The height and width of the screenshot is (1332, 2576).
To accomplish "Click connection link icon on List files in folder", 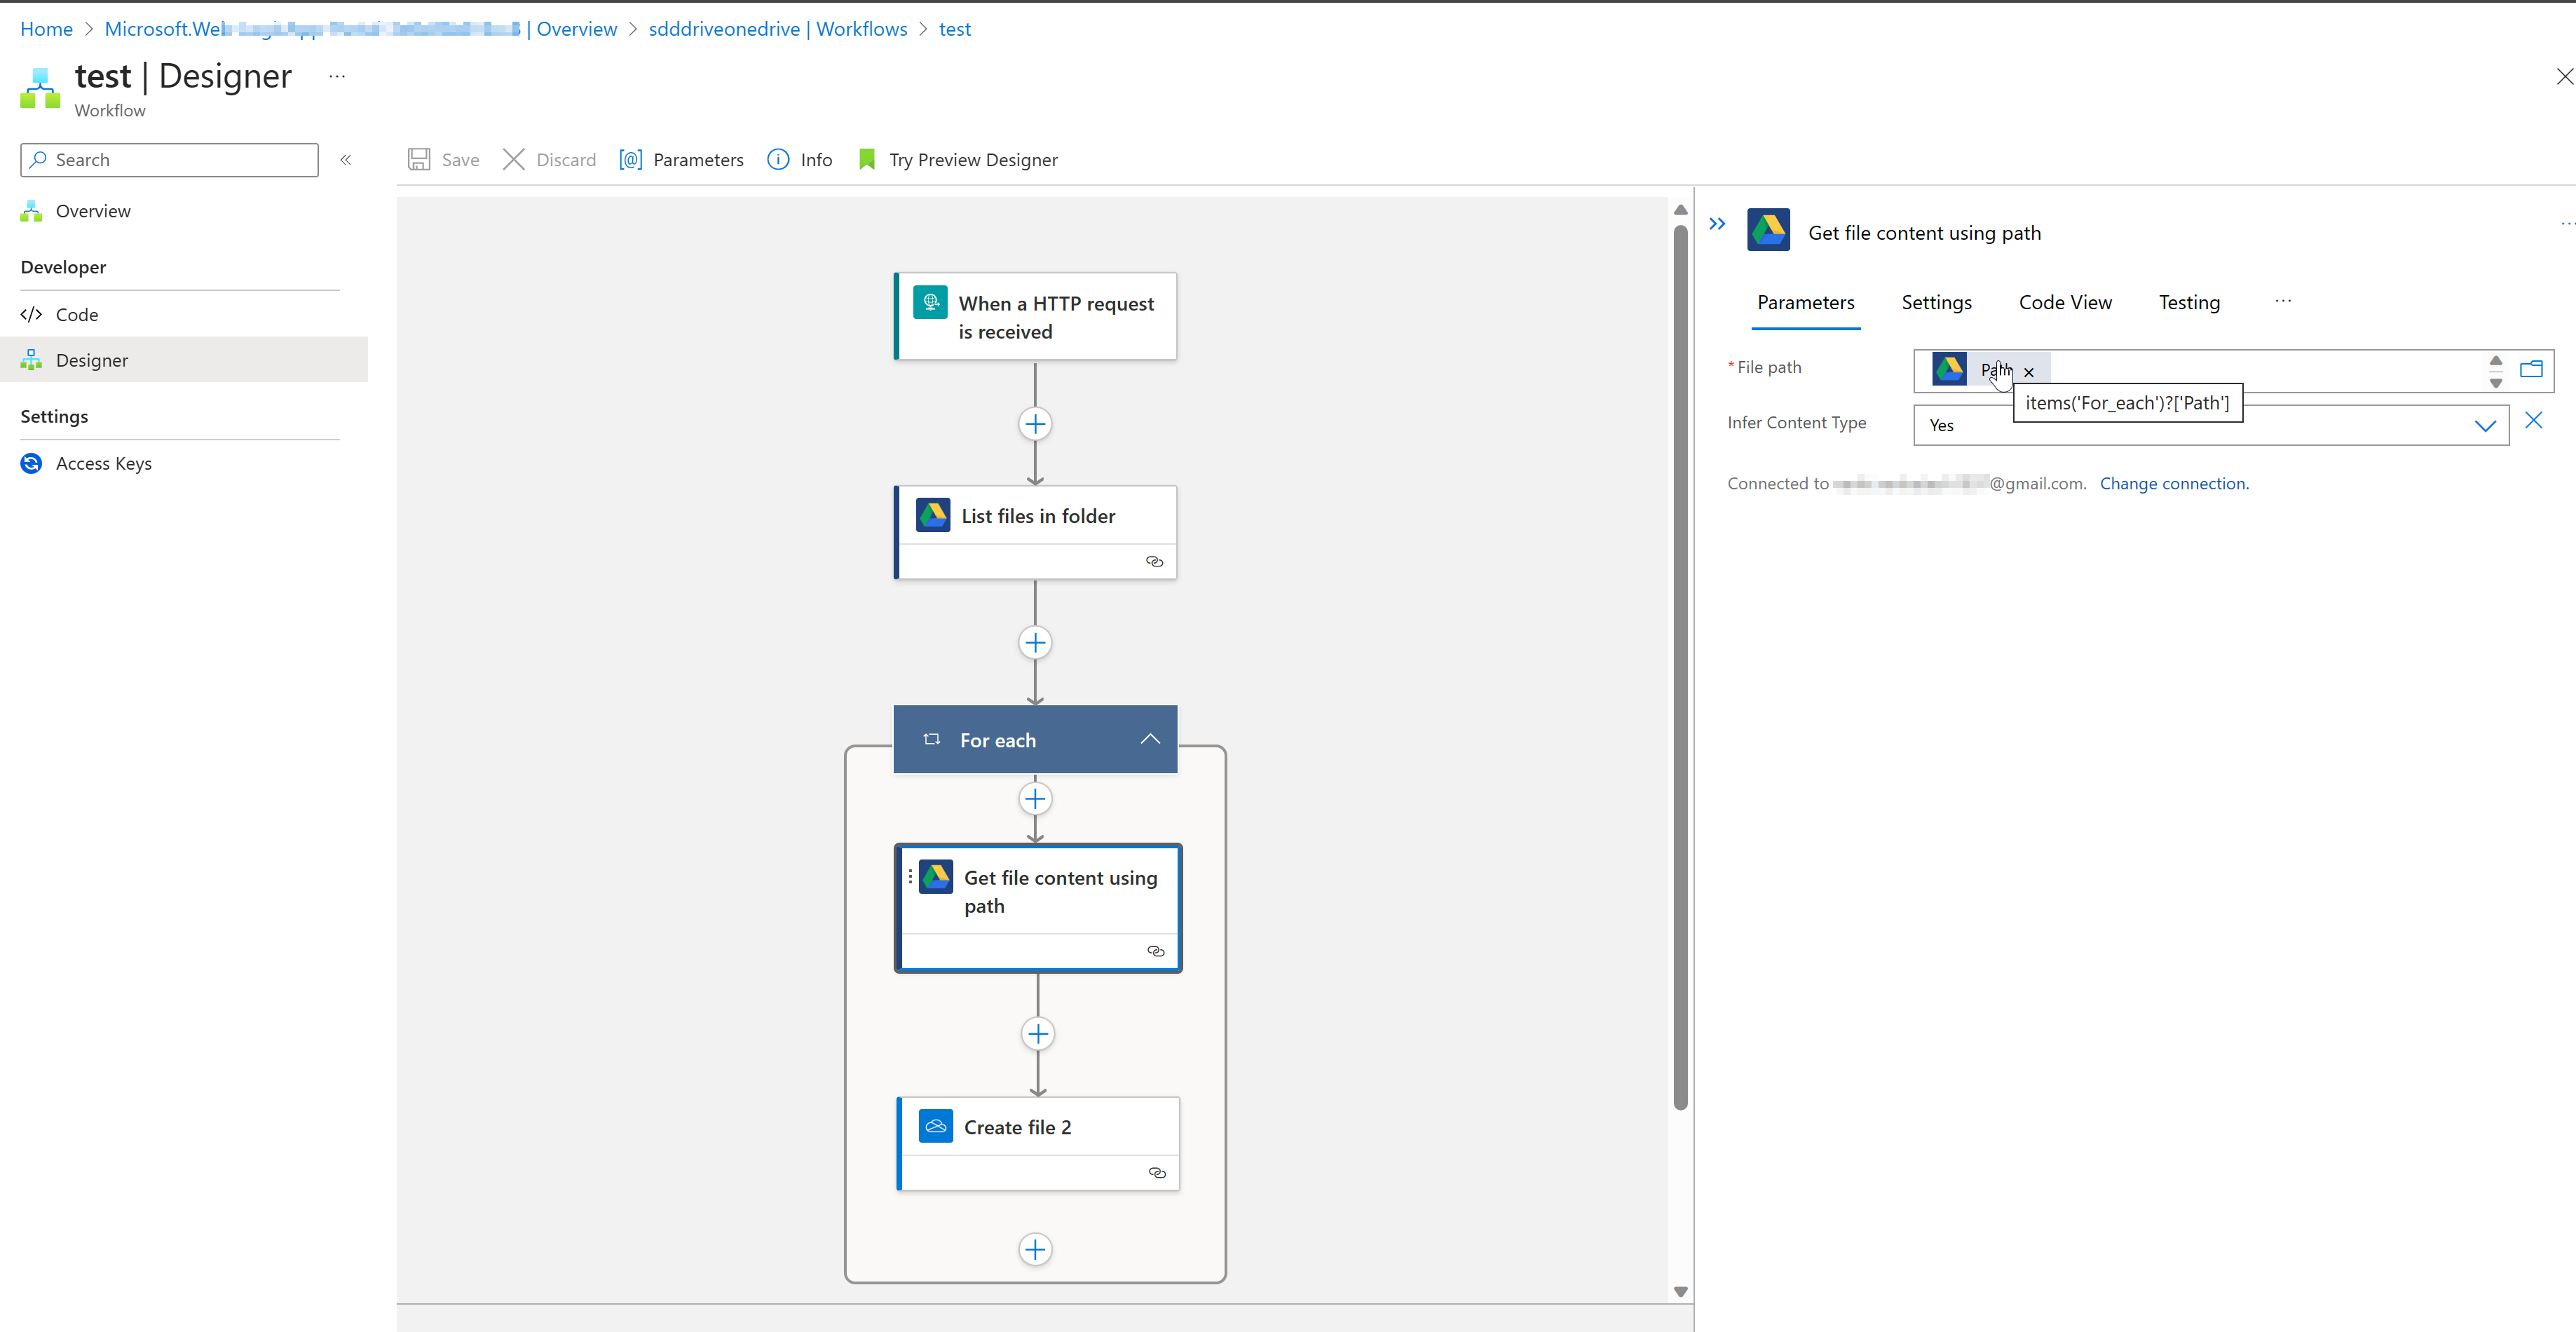I will pyautogui.click(x=1154, y=562).
